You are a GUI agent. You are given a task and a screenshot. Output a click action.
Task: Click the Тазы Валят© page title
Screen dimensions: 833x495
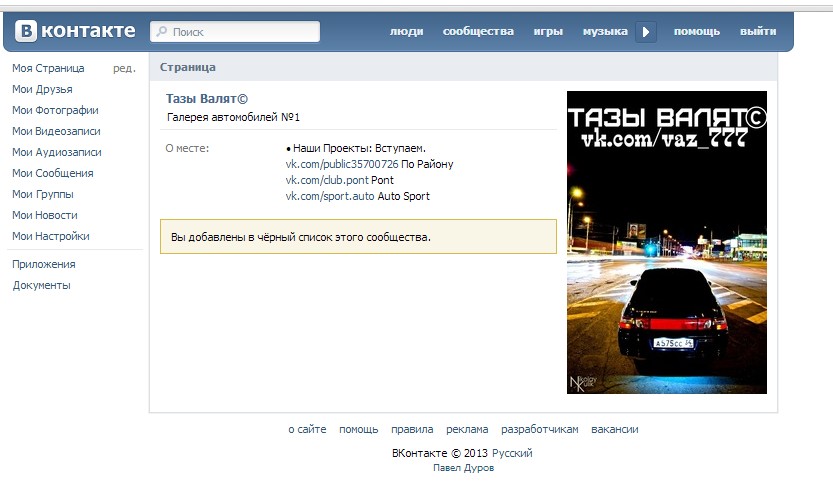click(x=207, y=99)
